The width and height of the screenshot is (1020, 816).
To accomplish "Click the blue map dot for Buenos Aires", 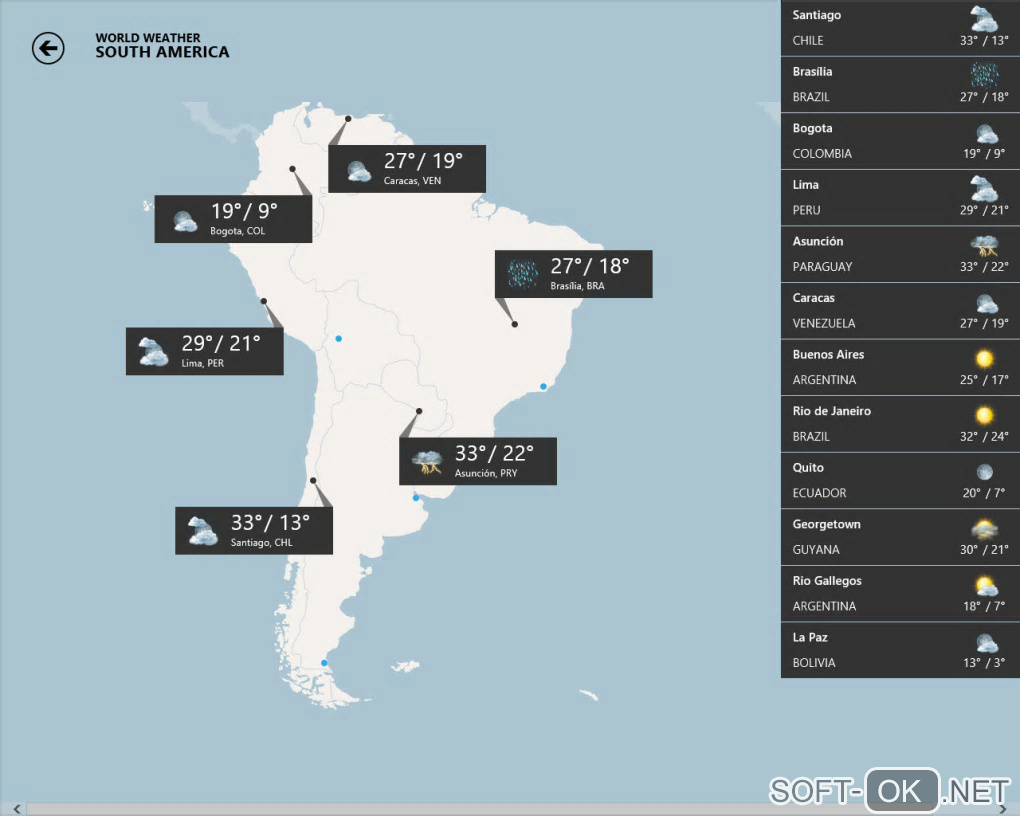I will [x=416, y=498].
